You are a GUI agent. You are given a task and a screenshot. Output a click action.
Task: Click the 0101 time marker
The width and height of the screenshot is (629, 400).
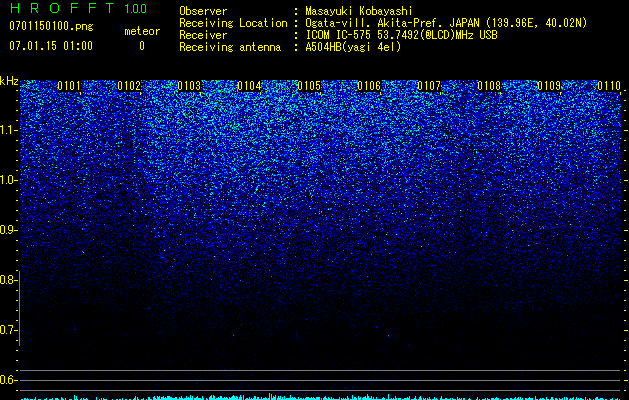pos(69,86)
